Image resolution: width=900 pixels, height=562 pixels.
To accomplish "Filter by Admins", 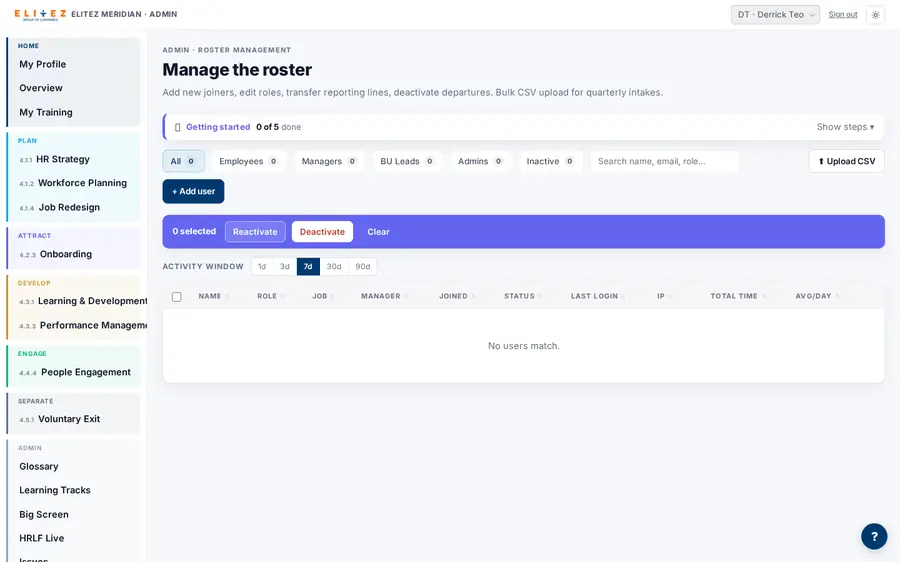I will tap(480, 161).
